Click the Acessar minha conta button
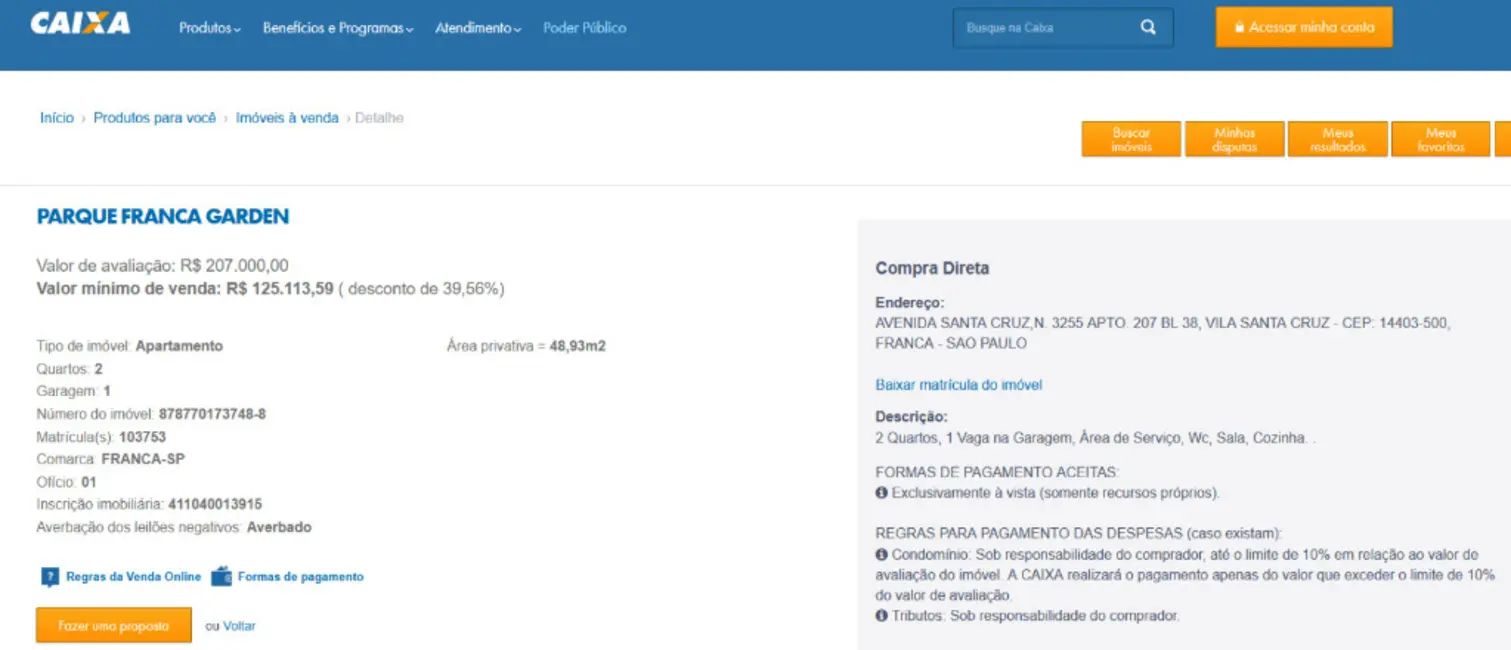The height and width of the screenshot is (650, 1511). click(1303, 28)
